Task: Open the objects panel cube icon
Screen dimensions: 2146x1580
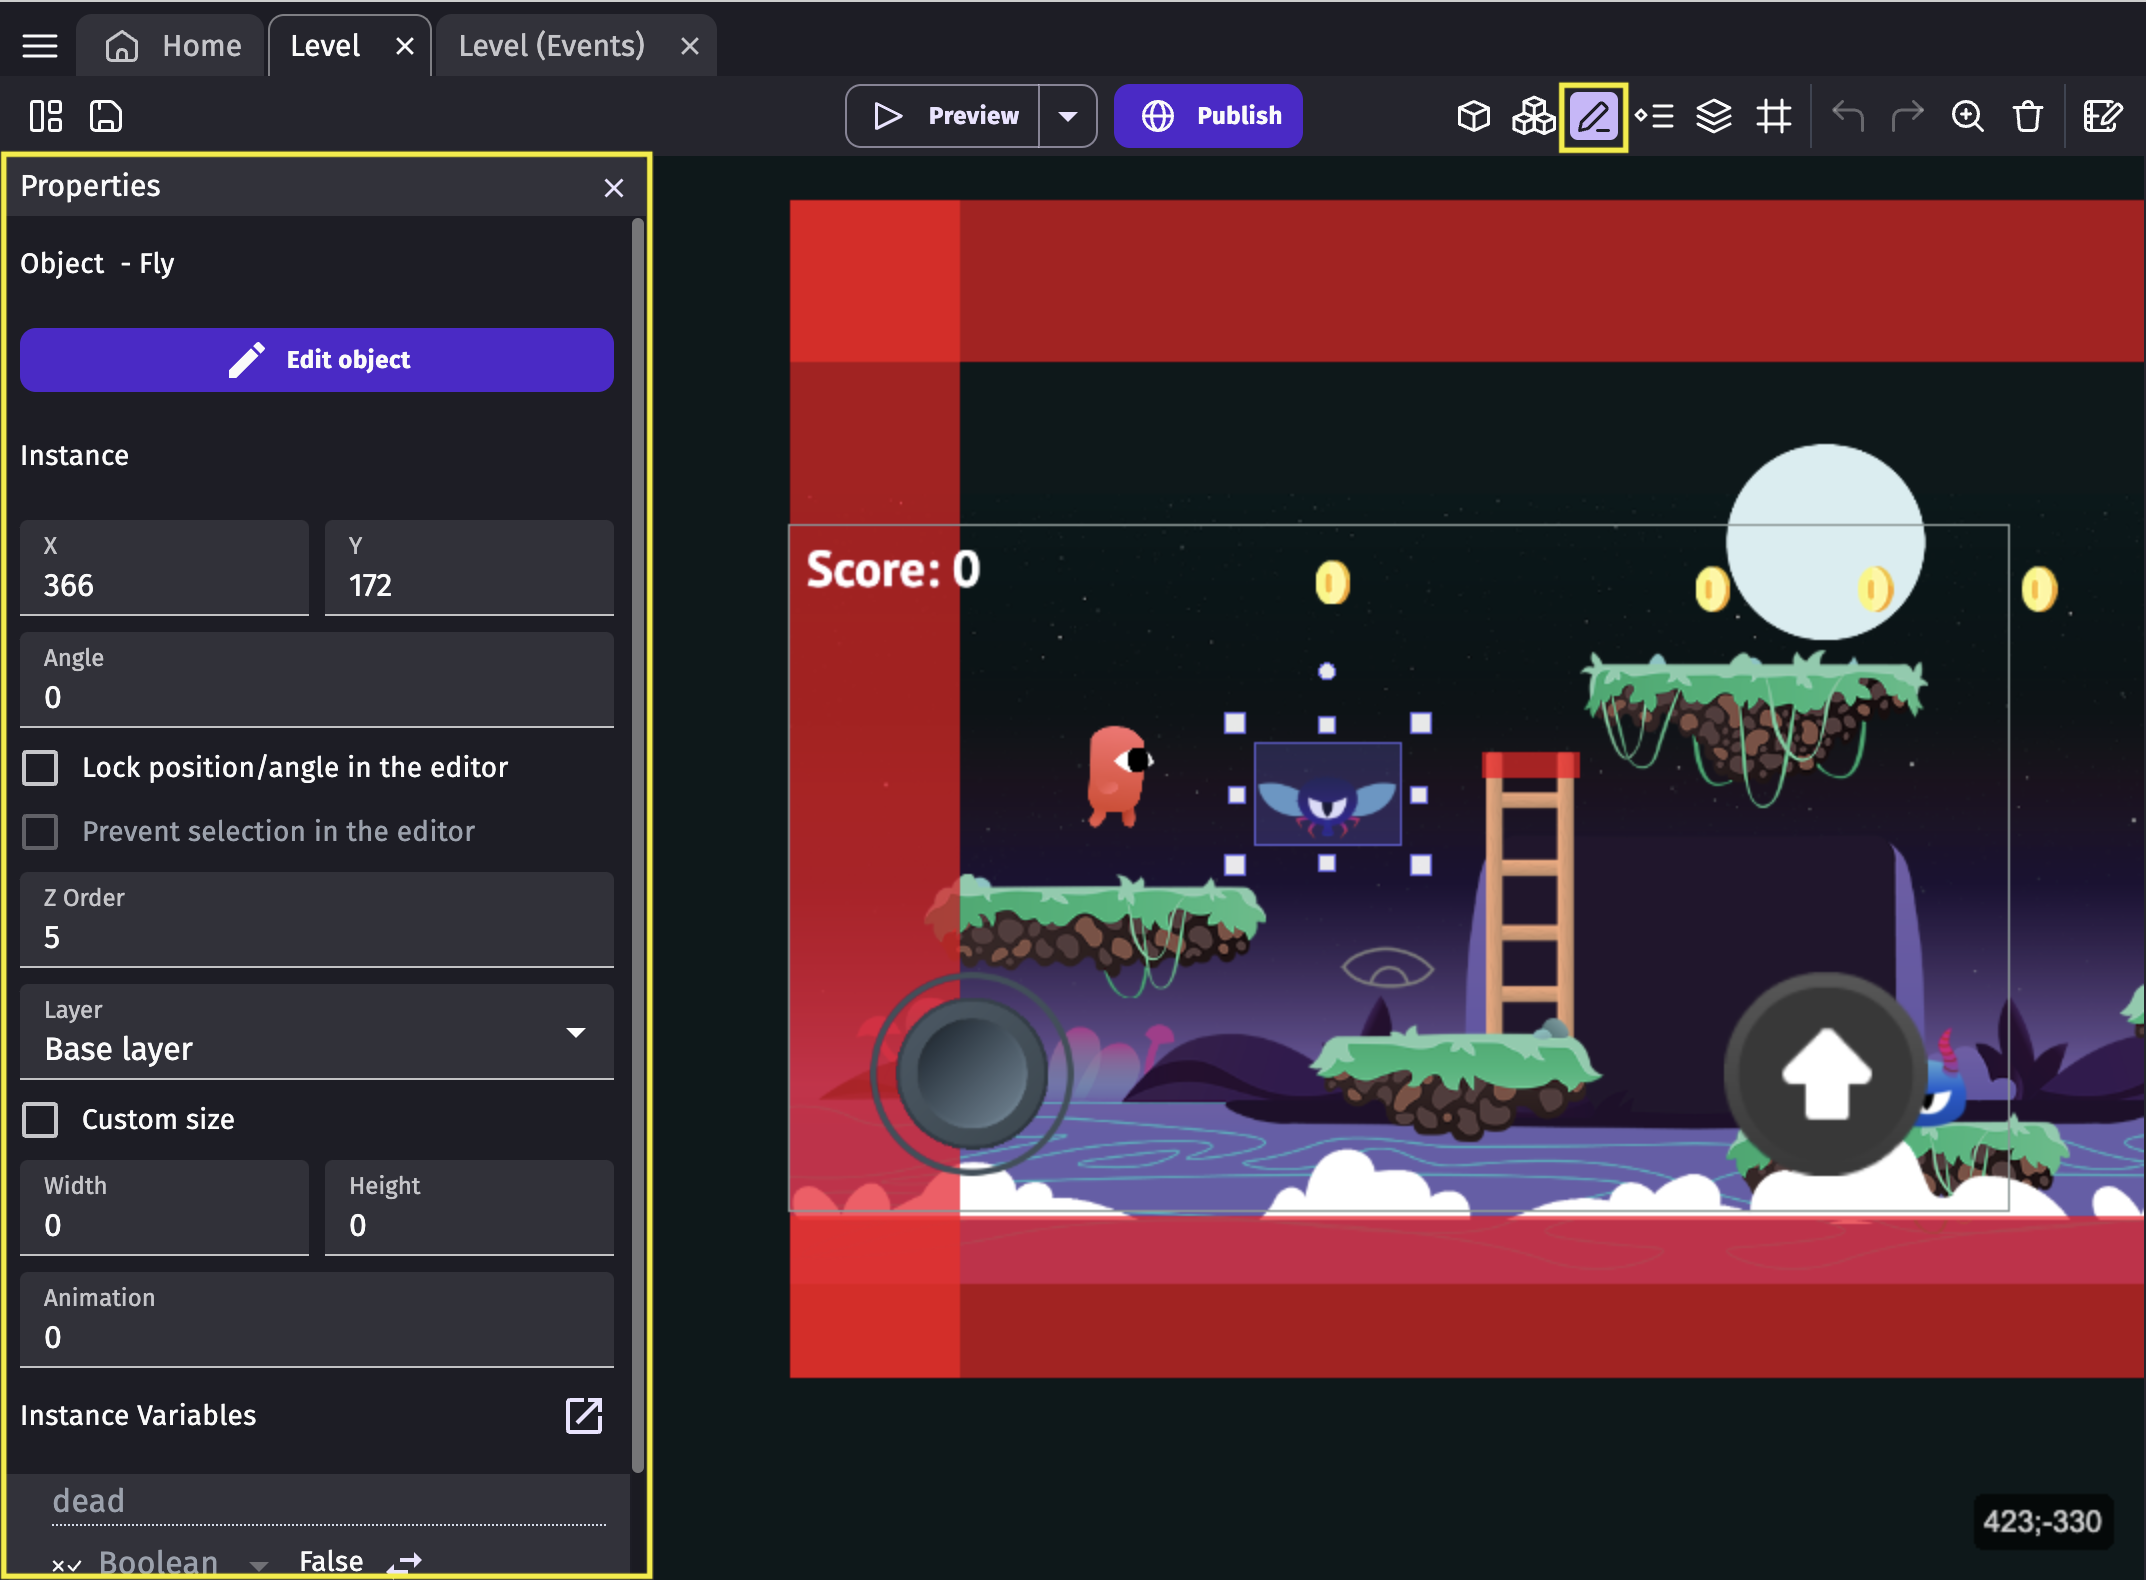Action: tap(1473, 117)
